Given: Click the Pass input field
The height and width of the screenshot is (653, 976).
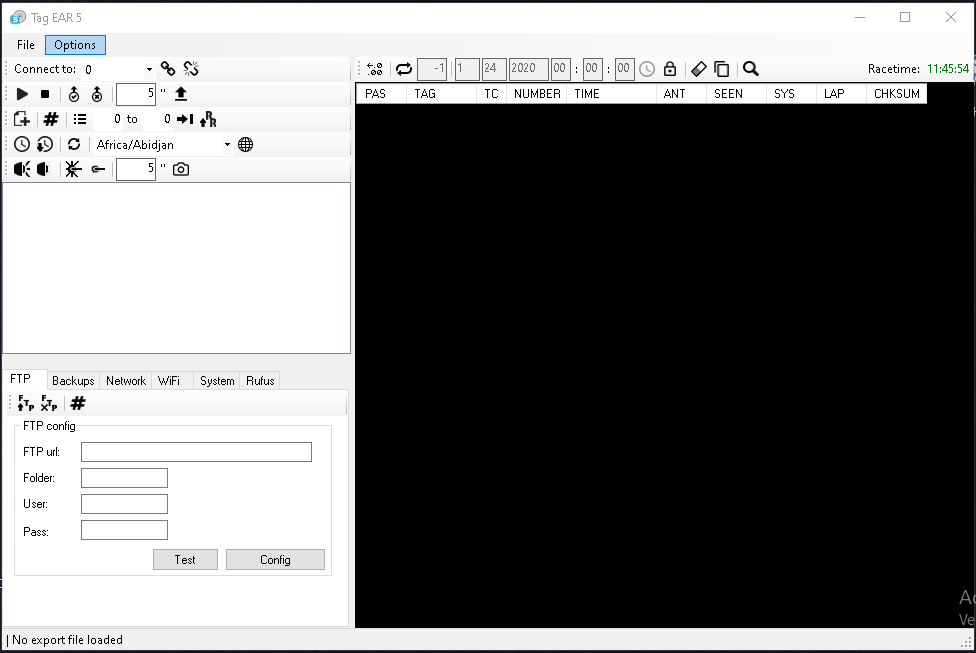Looking at the screenshot, I should click(x=124, y=530).
